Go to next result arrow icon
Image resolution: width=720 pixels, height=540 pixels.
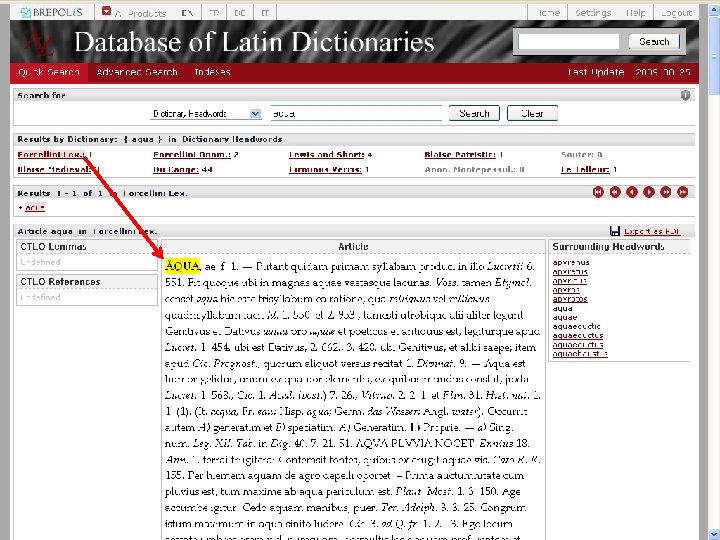[x=649, y=192]
